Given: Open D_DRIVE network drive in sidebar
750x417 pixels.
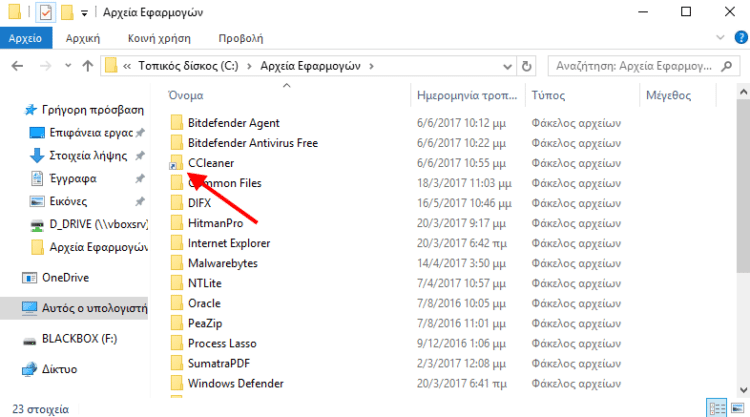Looking at the screenshot, I should point(99,224).
